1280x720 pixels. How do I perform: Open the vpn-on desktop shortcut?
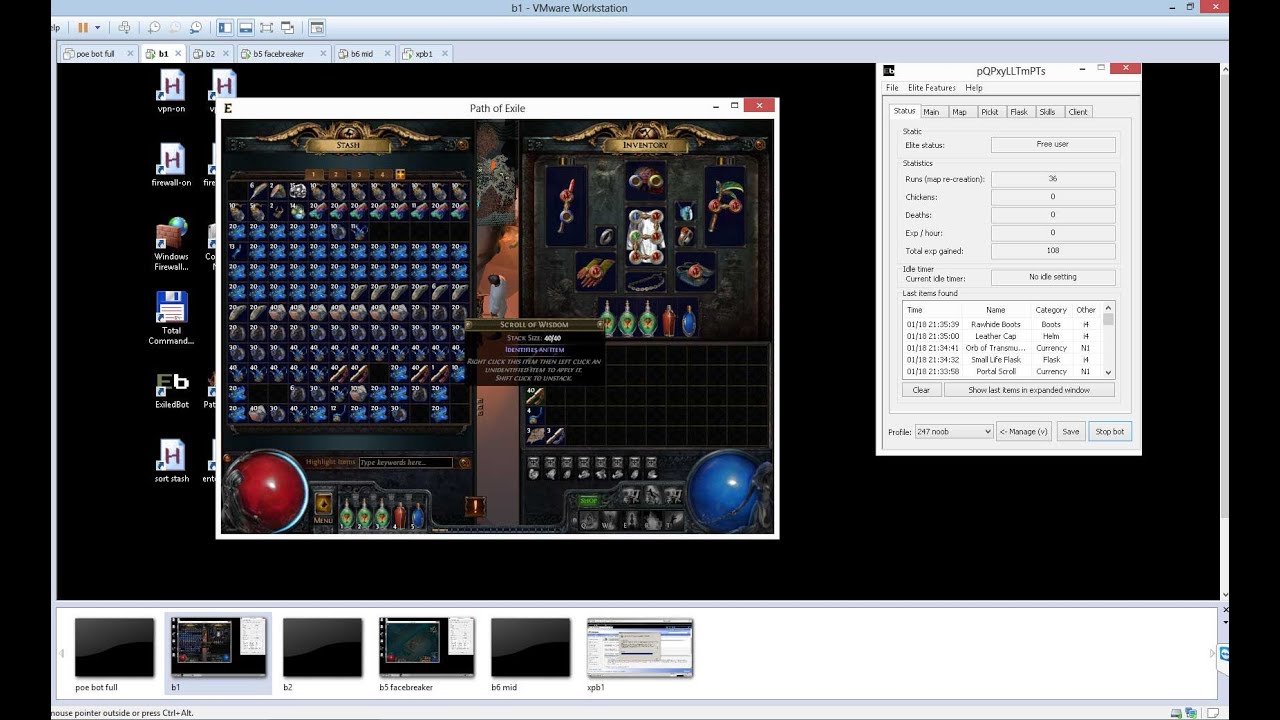click(x=171, y=92)
